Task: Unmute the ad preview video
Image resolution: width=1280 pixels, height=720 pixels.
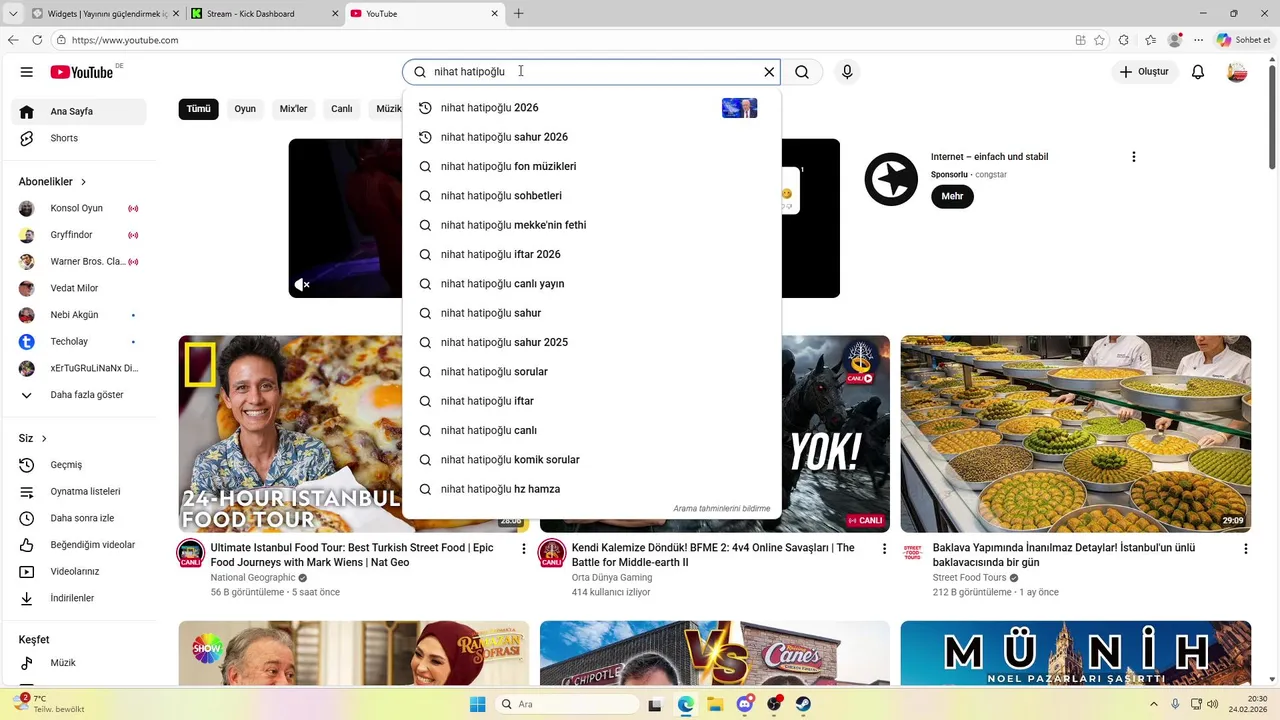Action: coord(301,285)
